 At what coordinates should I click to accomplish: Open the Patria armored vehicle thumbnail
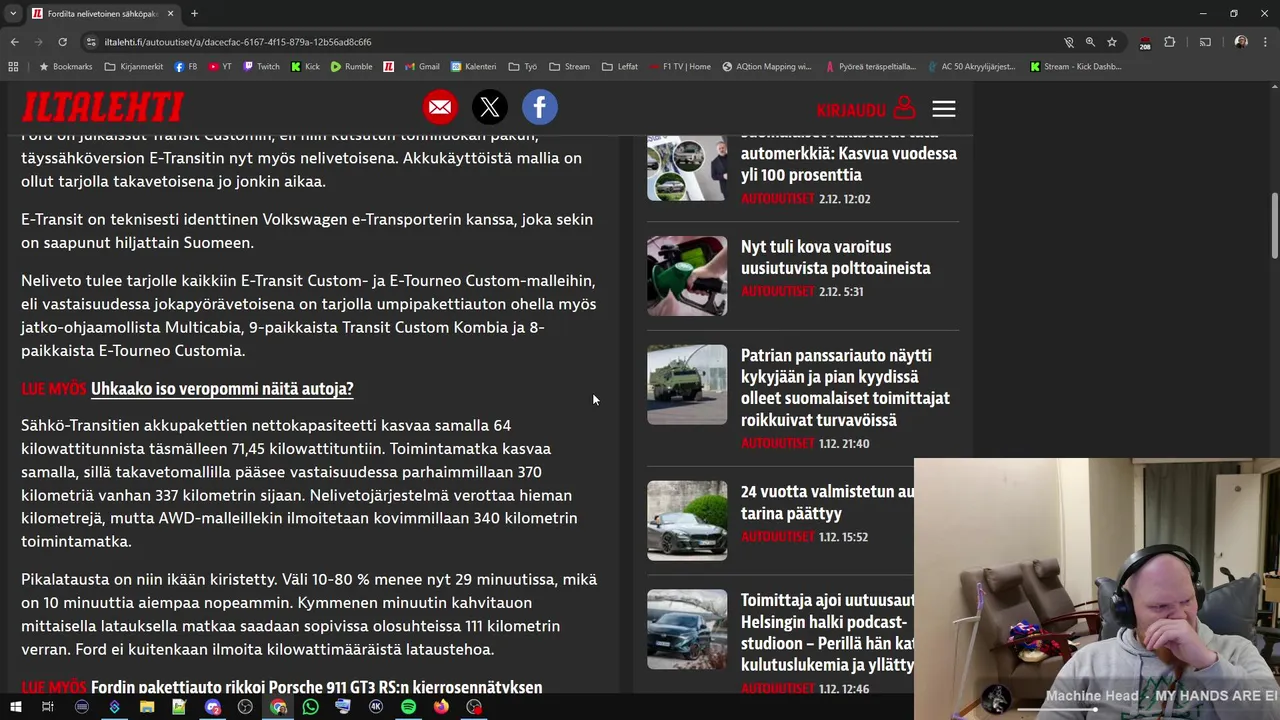(x=687, y=385)
